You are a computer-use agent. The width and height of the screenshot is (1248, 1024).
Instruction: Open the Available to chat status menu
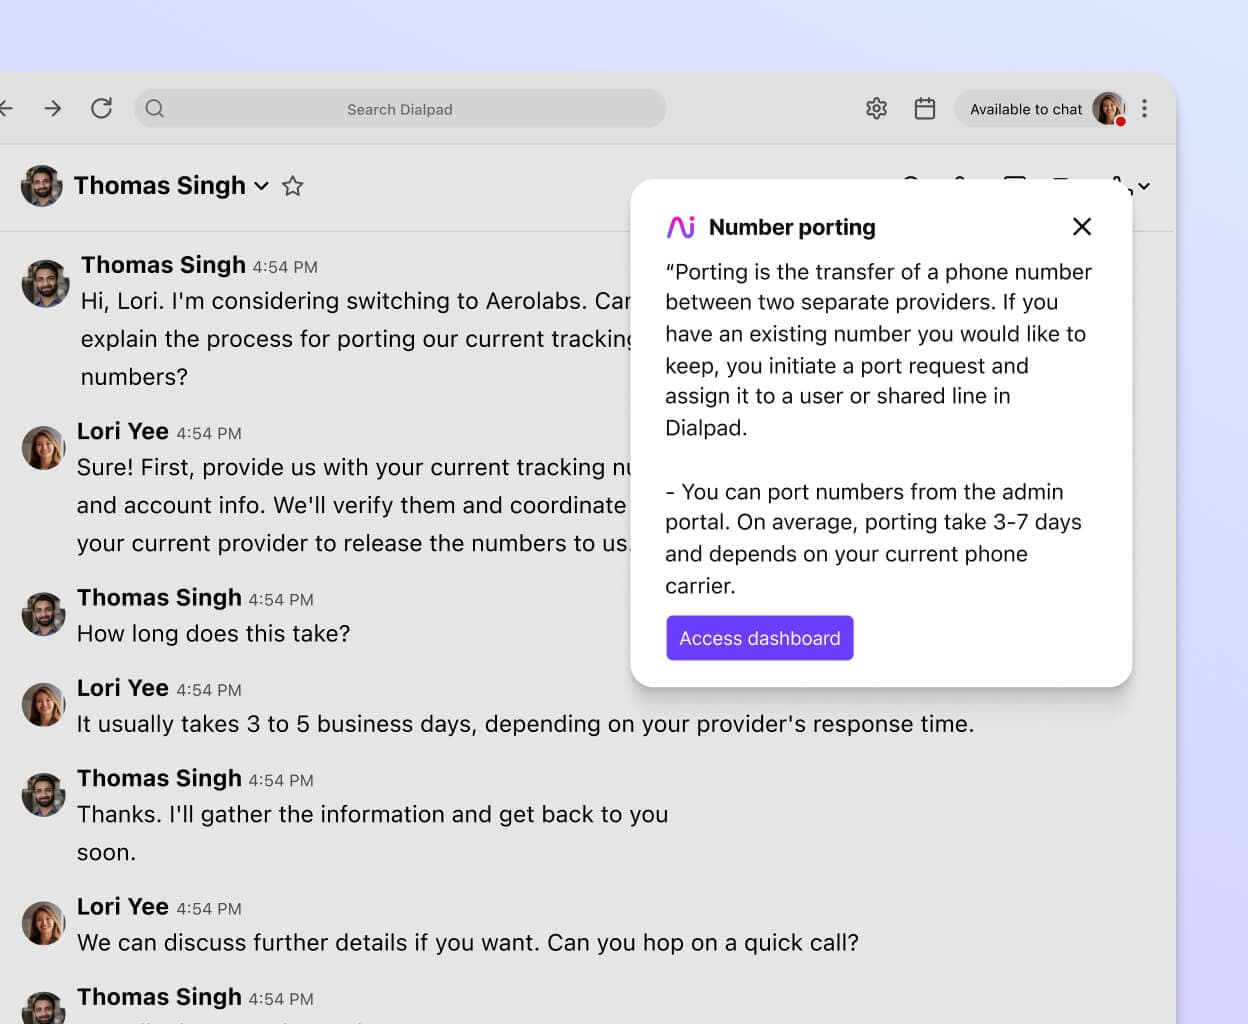(1025, 109)
